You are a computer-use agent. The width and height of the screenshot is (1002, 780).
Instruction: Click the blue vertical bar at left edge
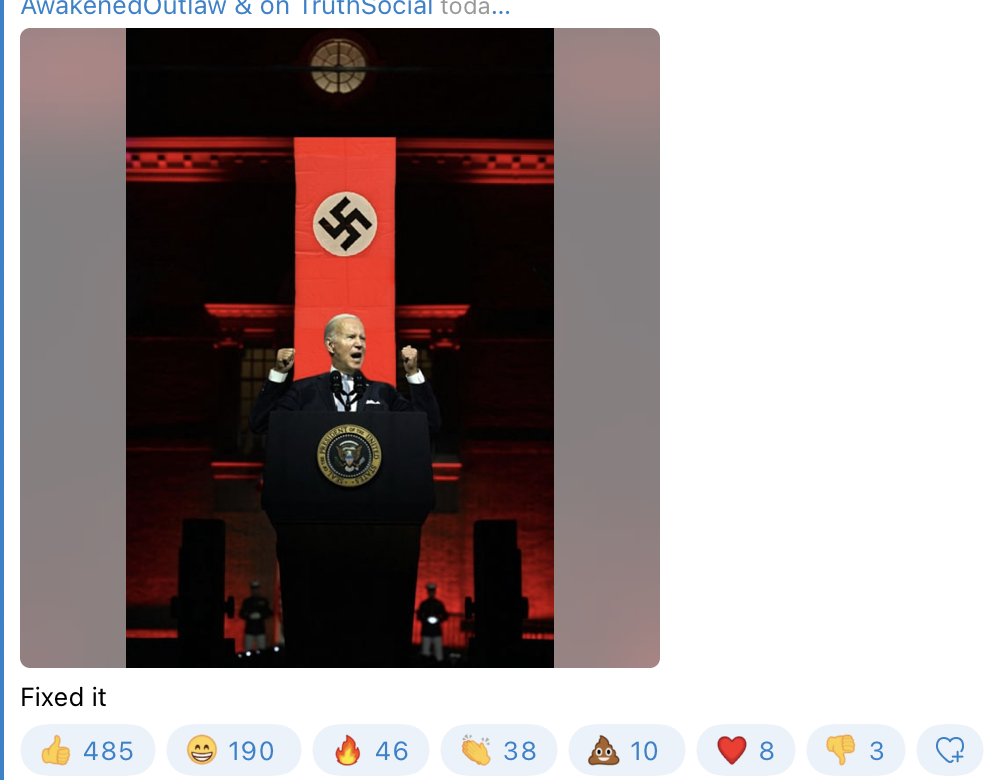pyautogui.click(x=2, y=390)
